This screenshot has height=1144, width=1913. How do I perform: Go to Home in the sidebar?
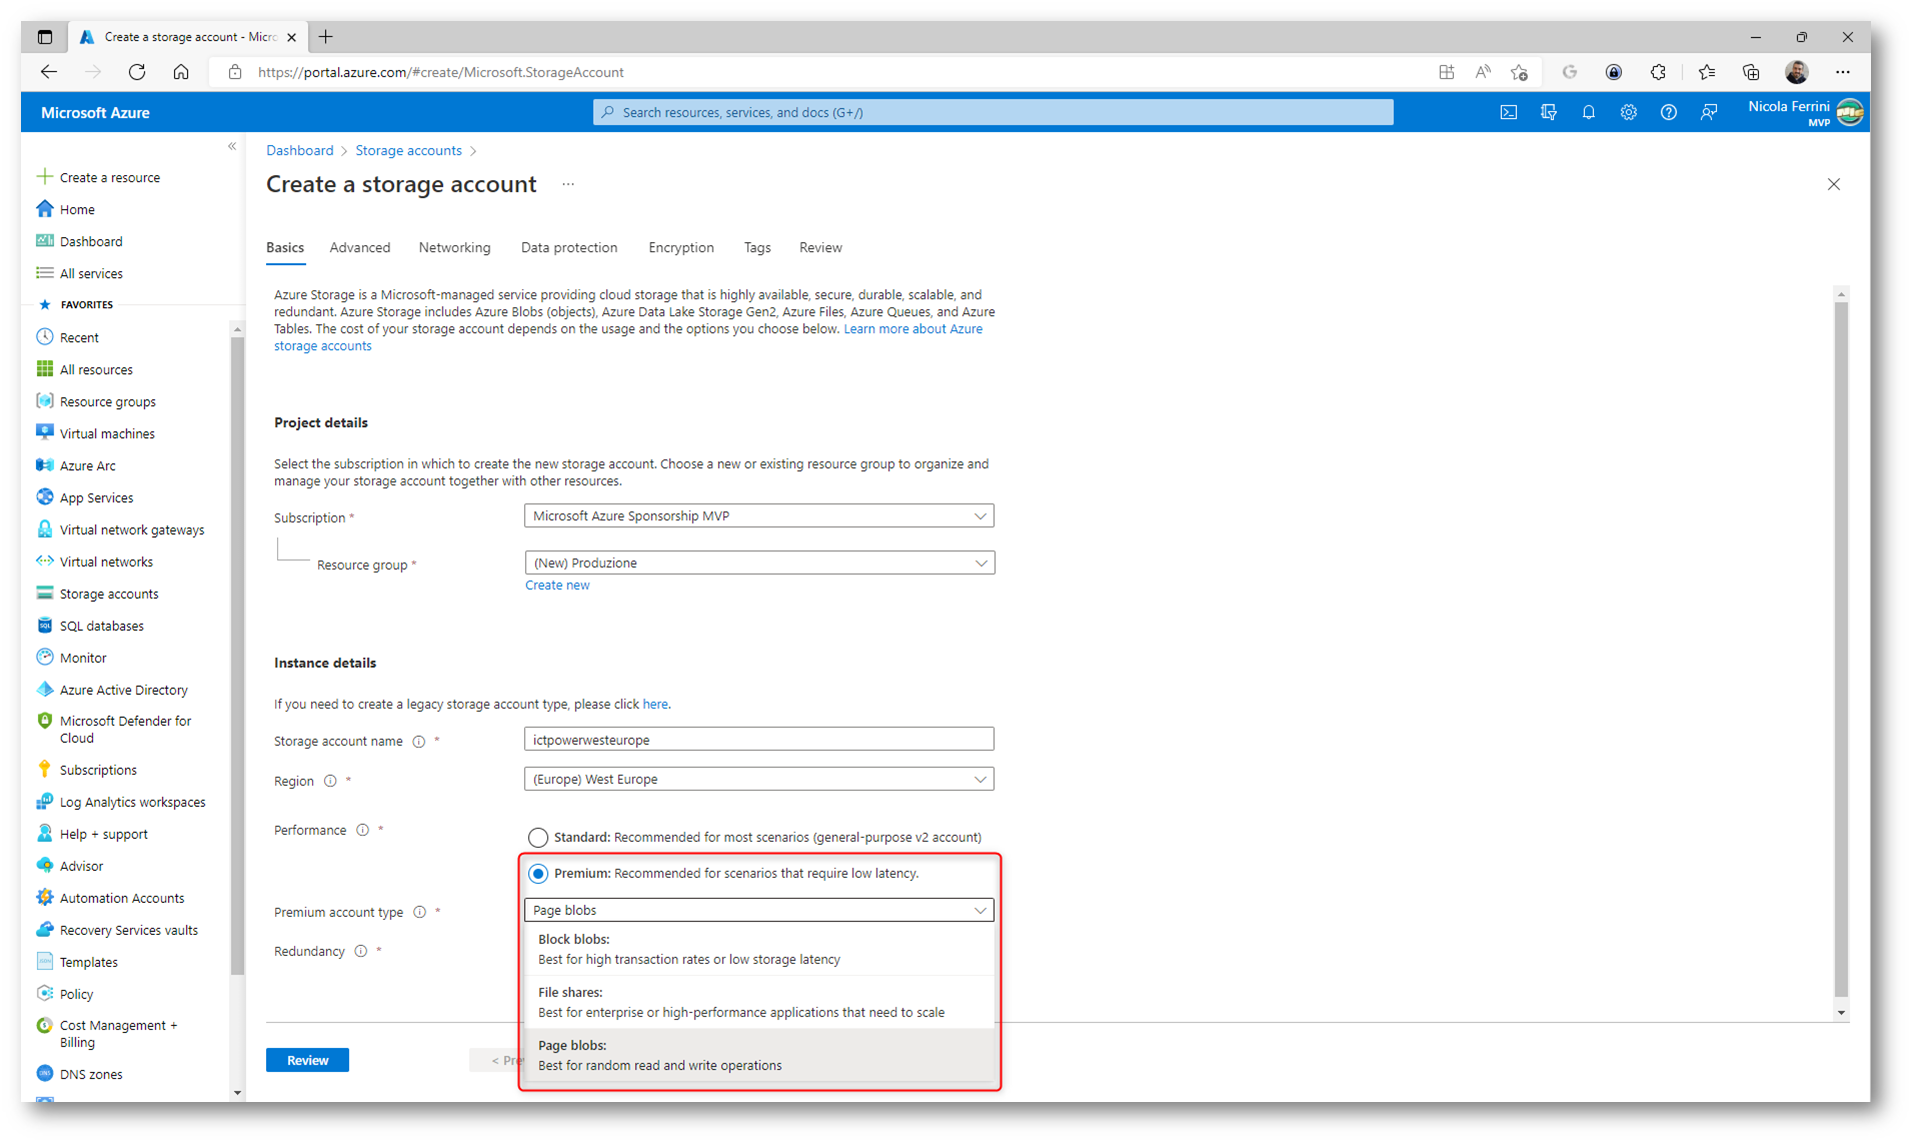(77, 209)
